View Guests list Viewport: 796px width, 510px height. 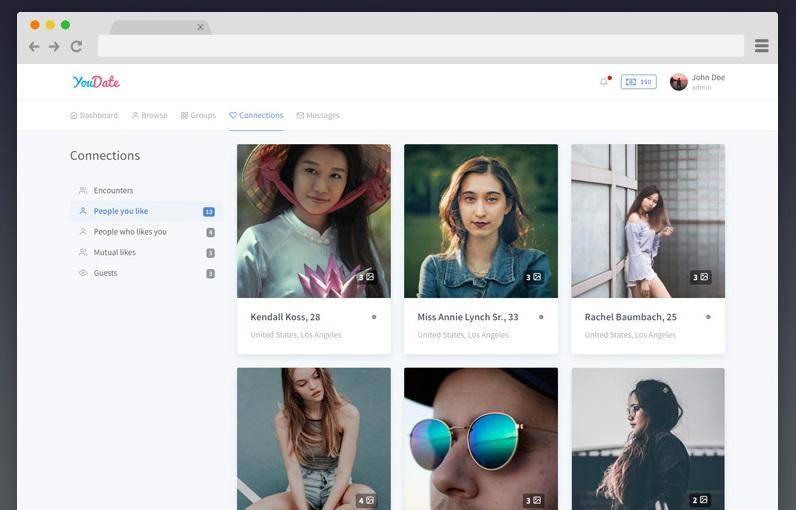coord(147,273)
